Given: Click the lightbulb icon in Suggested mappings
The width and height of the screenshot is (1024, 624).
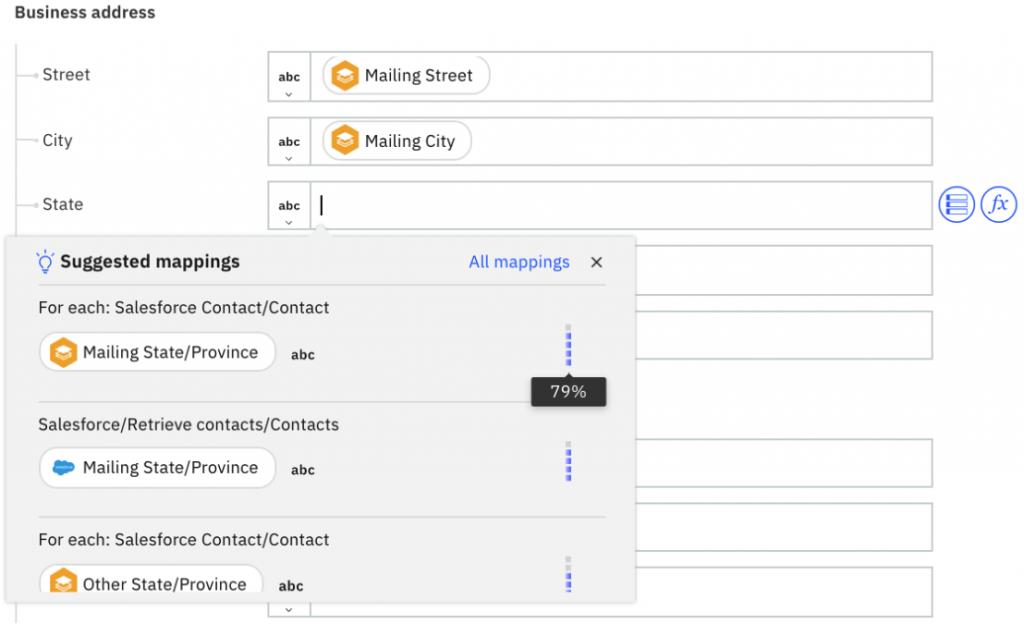Looking at the screenshot, I should [x=43, y=261].
